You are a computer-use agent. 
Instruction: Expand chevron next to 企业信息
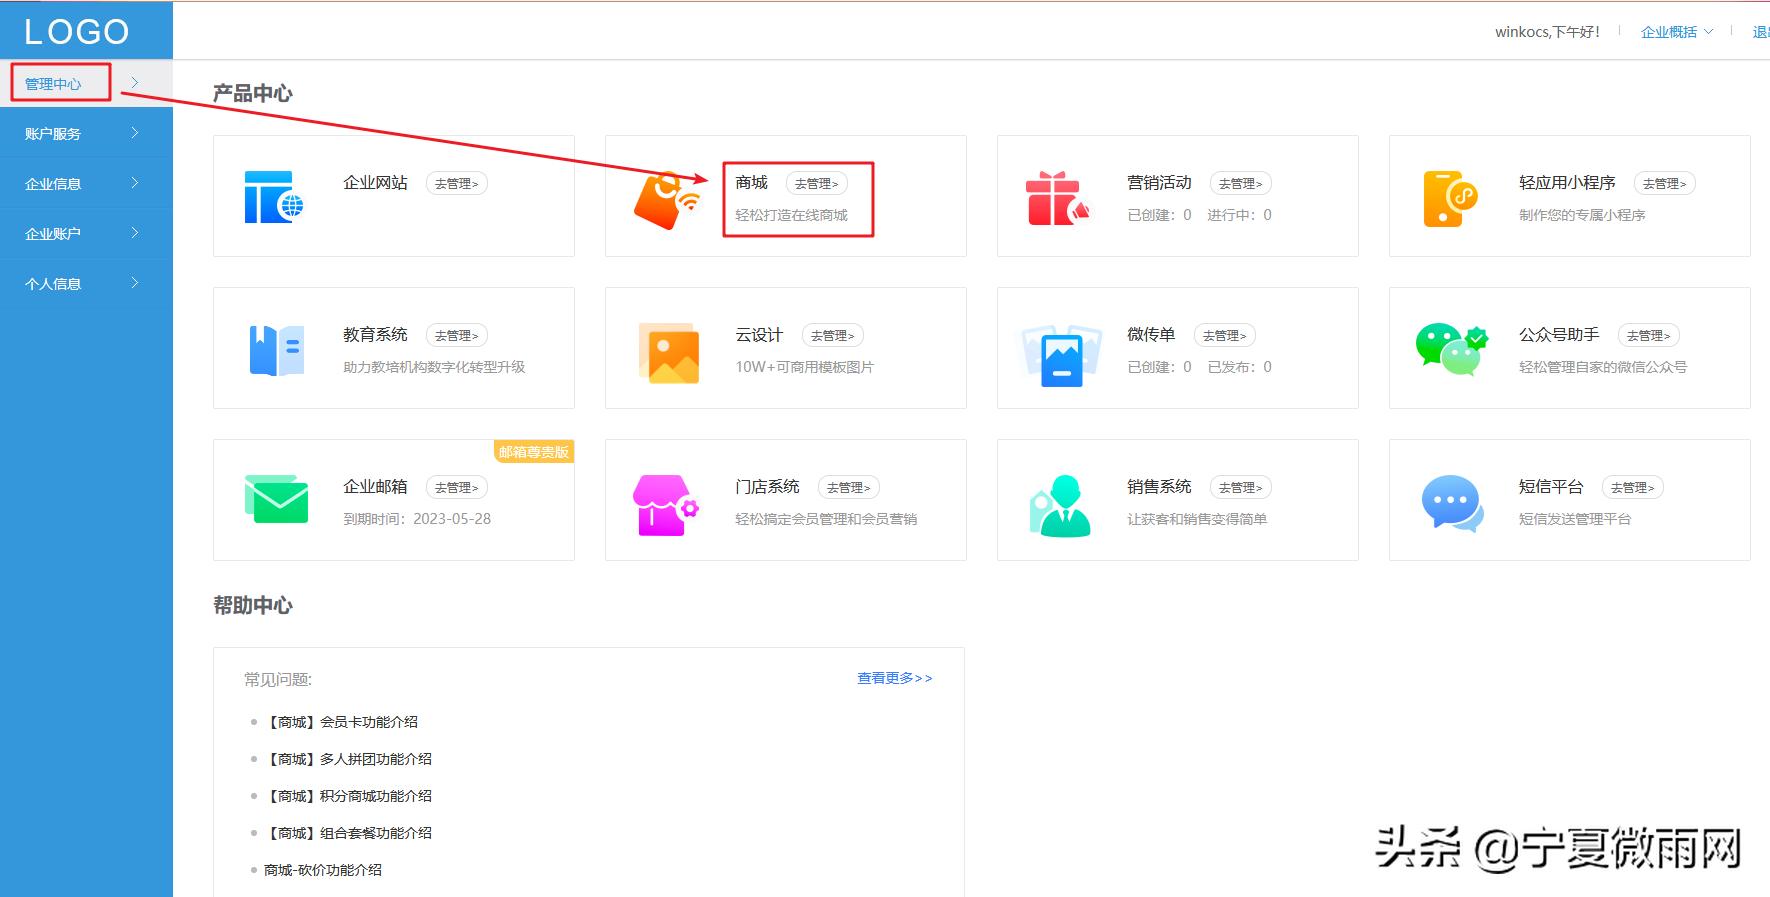(135, 183)
